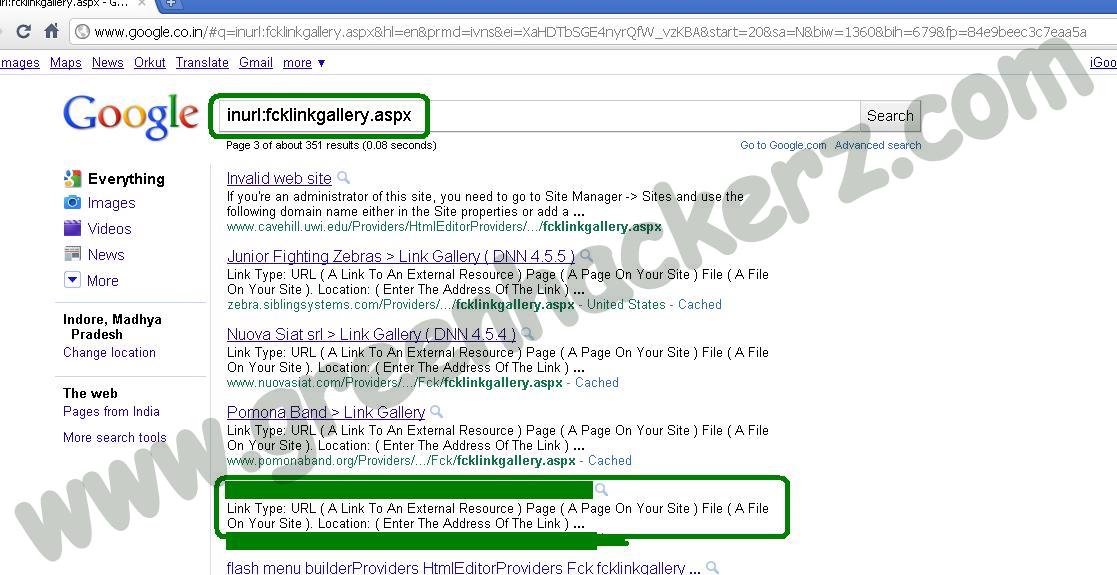Open a new tab with the plus button
Viewport: 1117px width, 575px height.
click(x=170, y=4)
